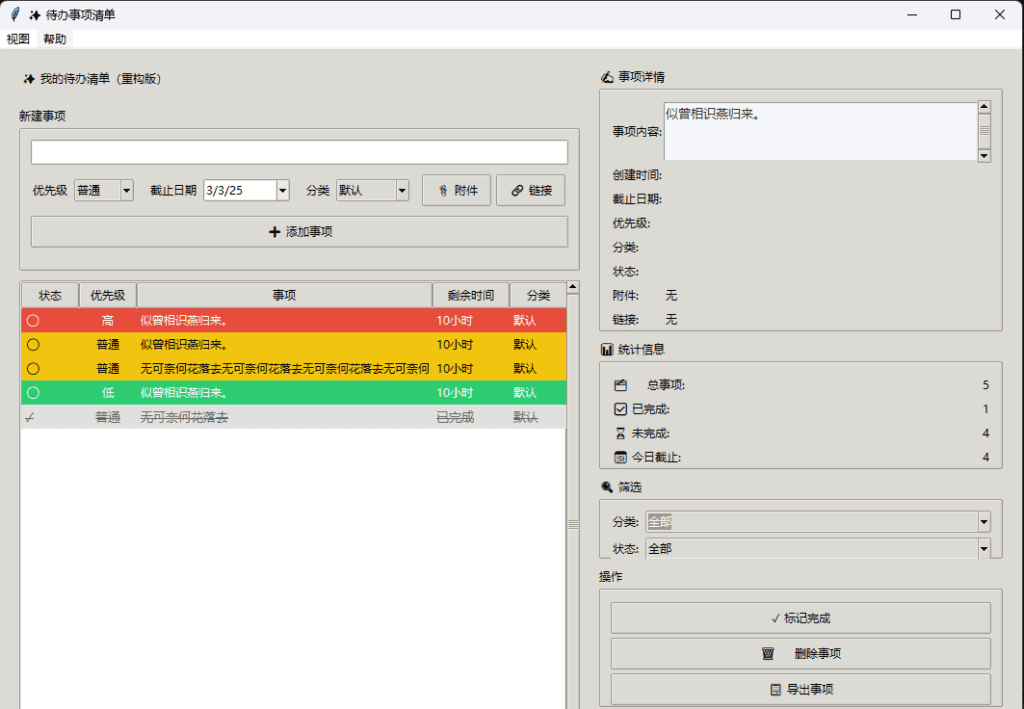Click the clipboard icon on the 导出事项 button
The image size is (1024, 709).
[x=775, y=689]
